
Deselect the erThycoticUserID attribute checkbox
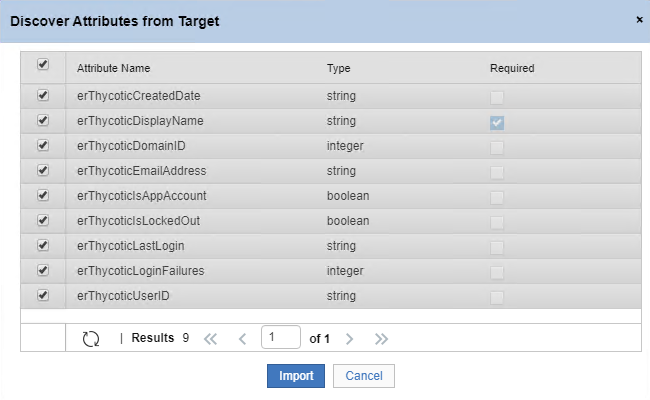43,295
